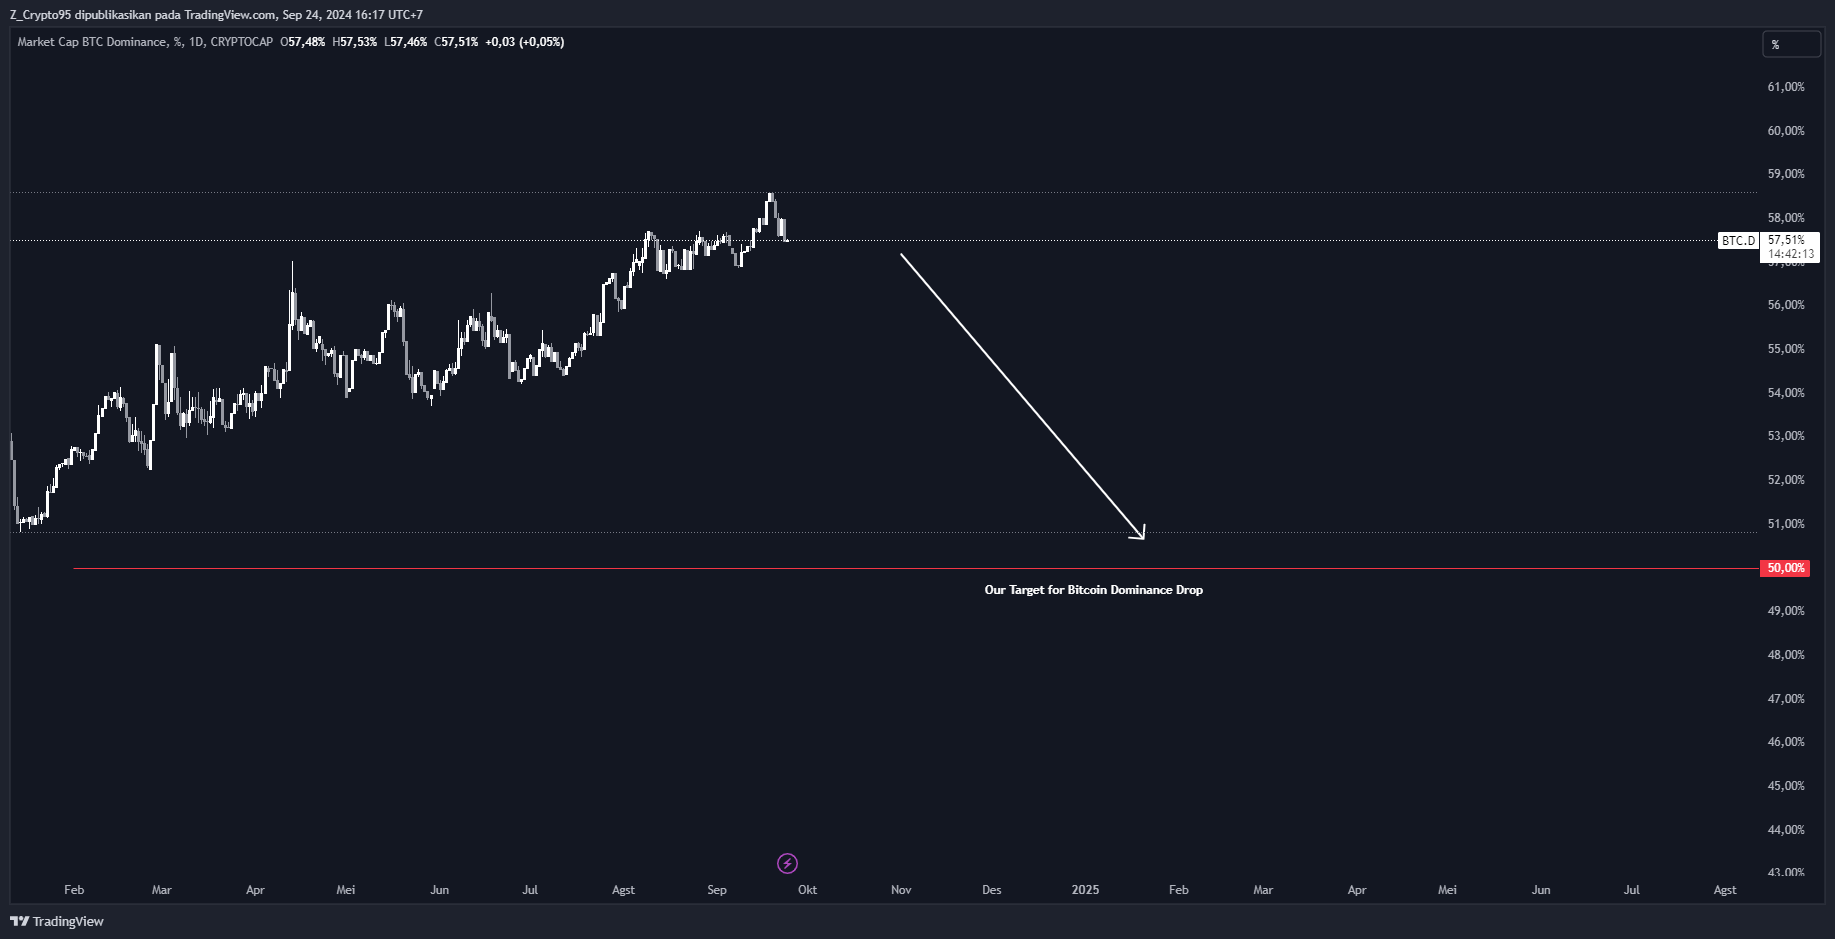
Task: Click the Okt month label on timeline
Action: click(806, 889)
